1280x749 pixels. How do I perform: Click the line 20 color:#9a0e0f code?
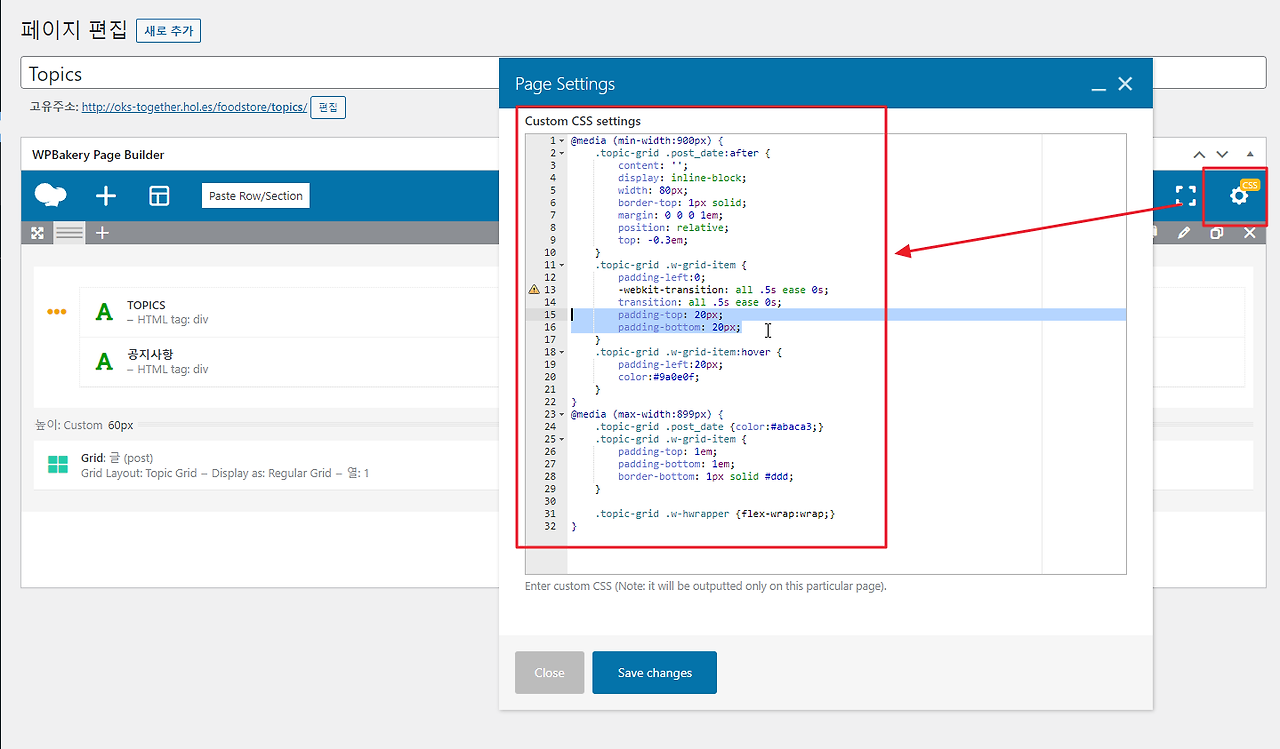(x=659, y=377)
